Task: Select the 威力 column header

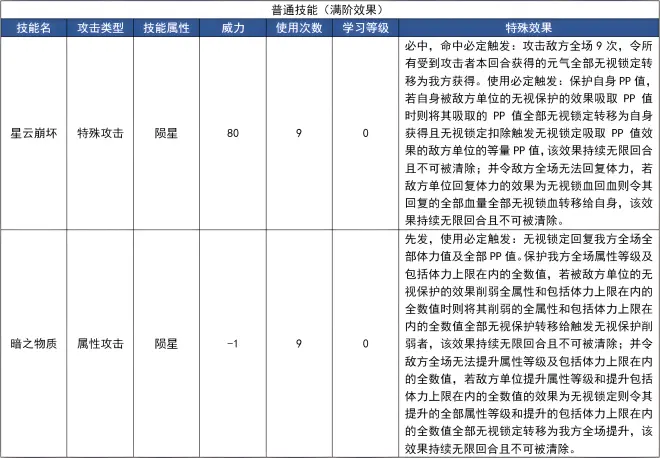Action: click(x=233, y=28)
